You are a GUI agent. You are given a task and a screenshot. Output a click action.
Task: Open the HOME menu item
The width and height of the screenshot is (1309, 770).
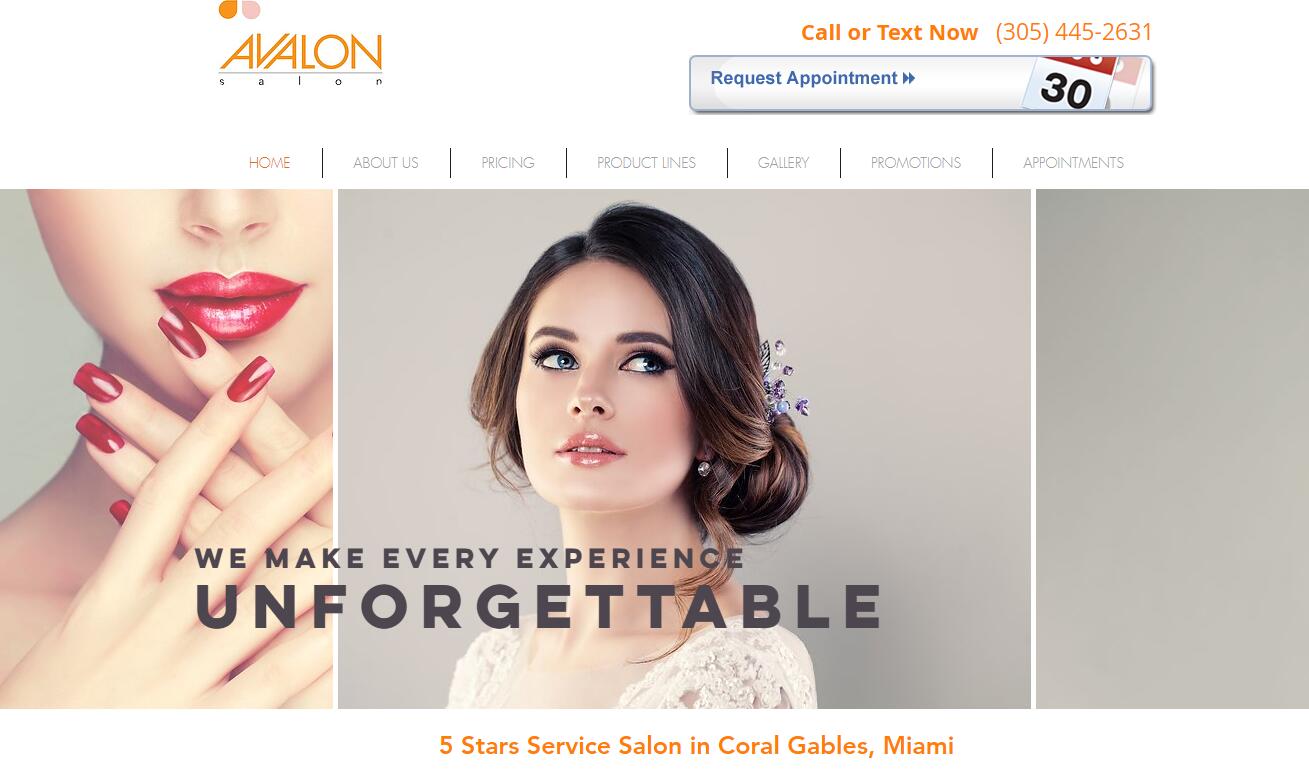269,163
